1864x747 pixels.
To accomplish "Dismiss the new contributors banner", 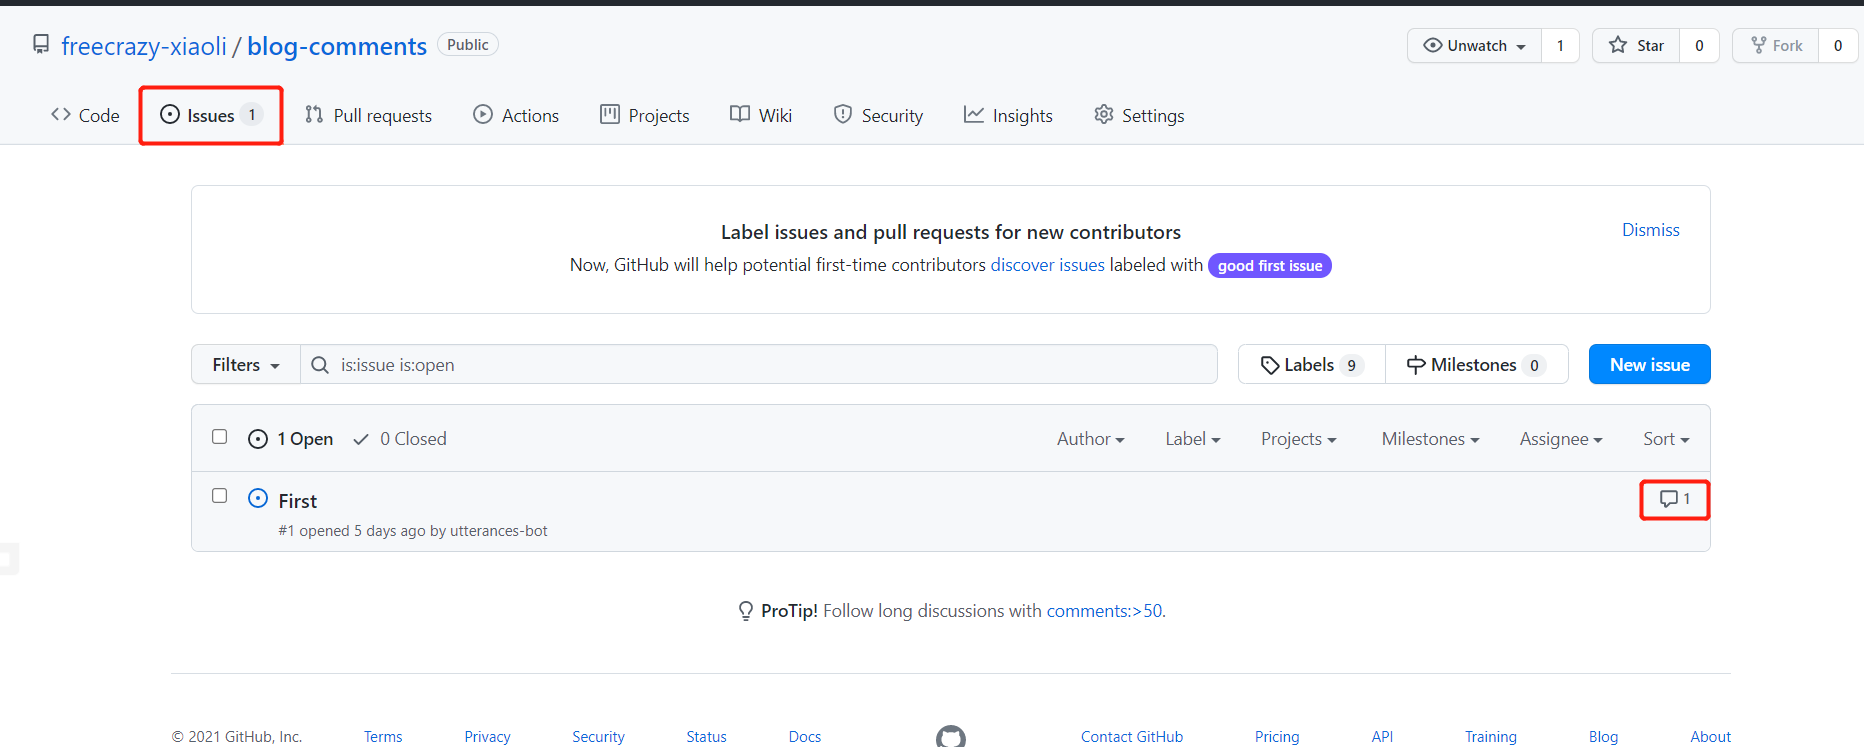I will tap(1650, 230).
